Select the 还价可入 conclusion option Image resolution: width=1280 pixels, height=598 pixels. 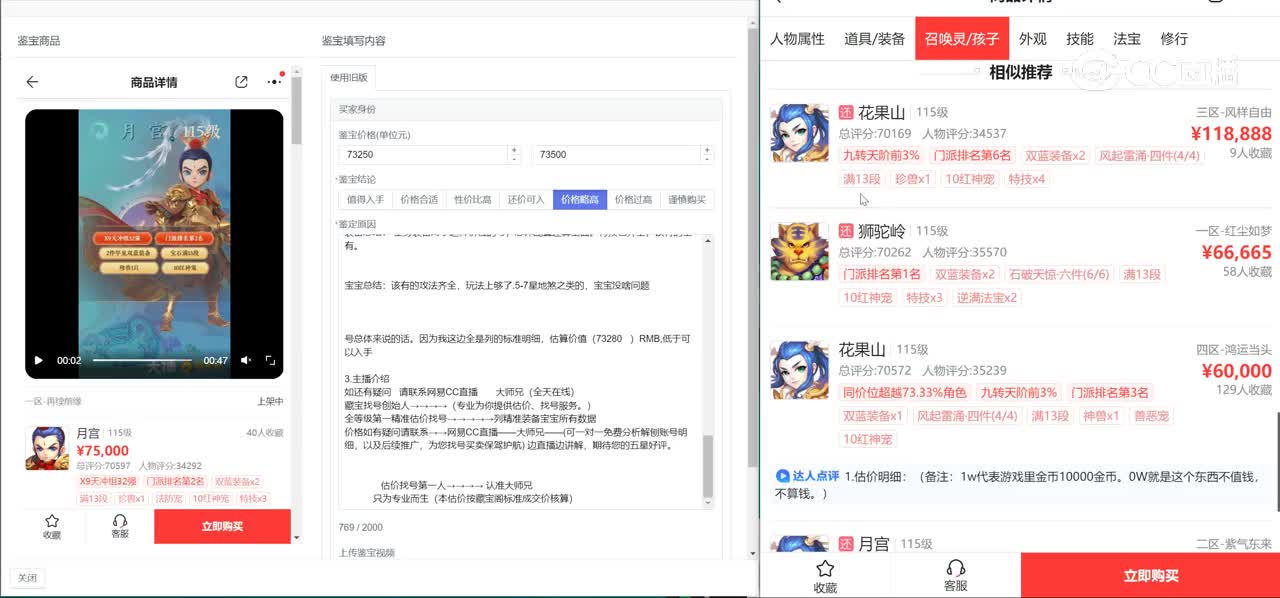pos(526,199)
